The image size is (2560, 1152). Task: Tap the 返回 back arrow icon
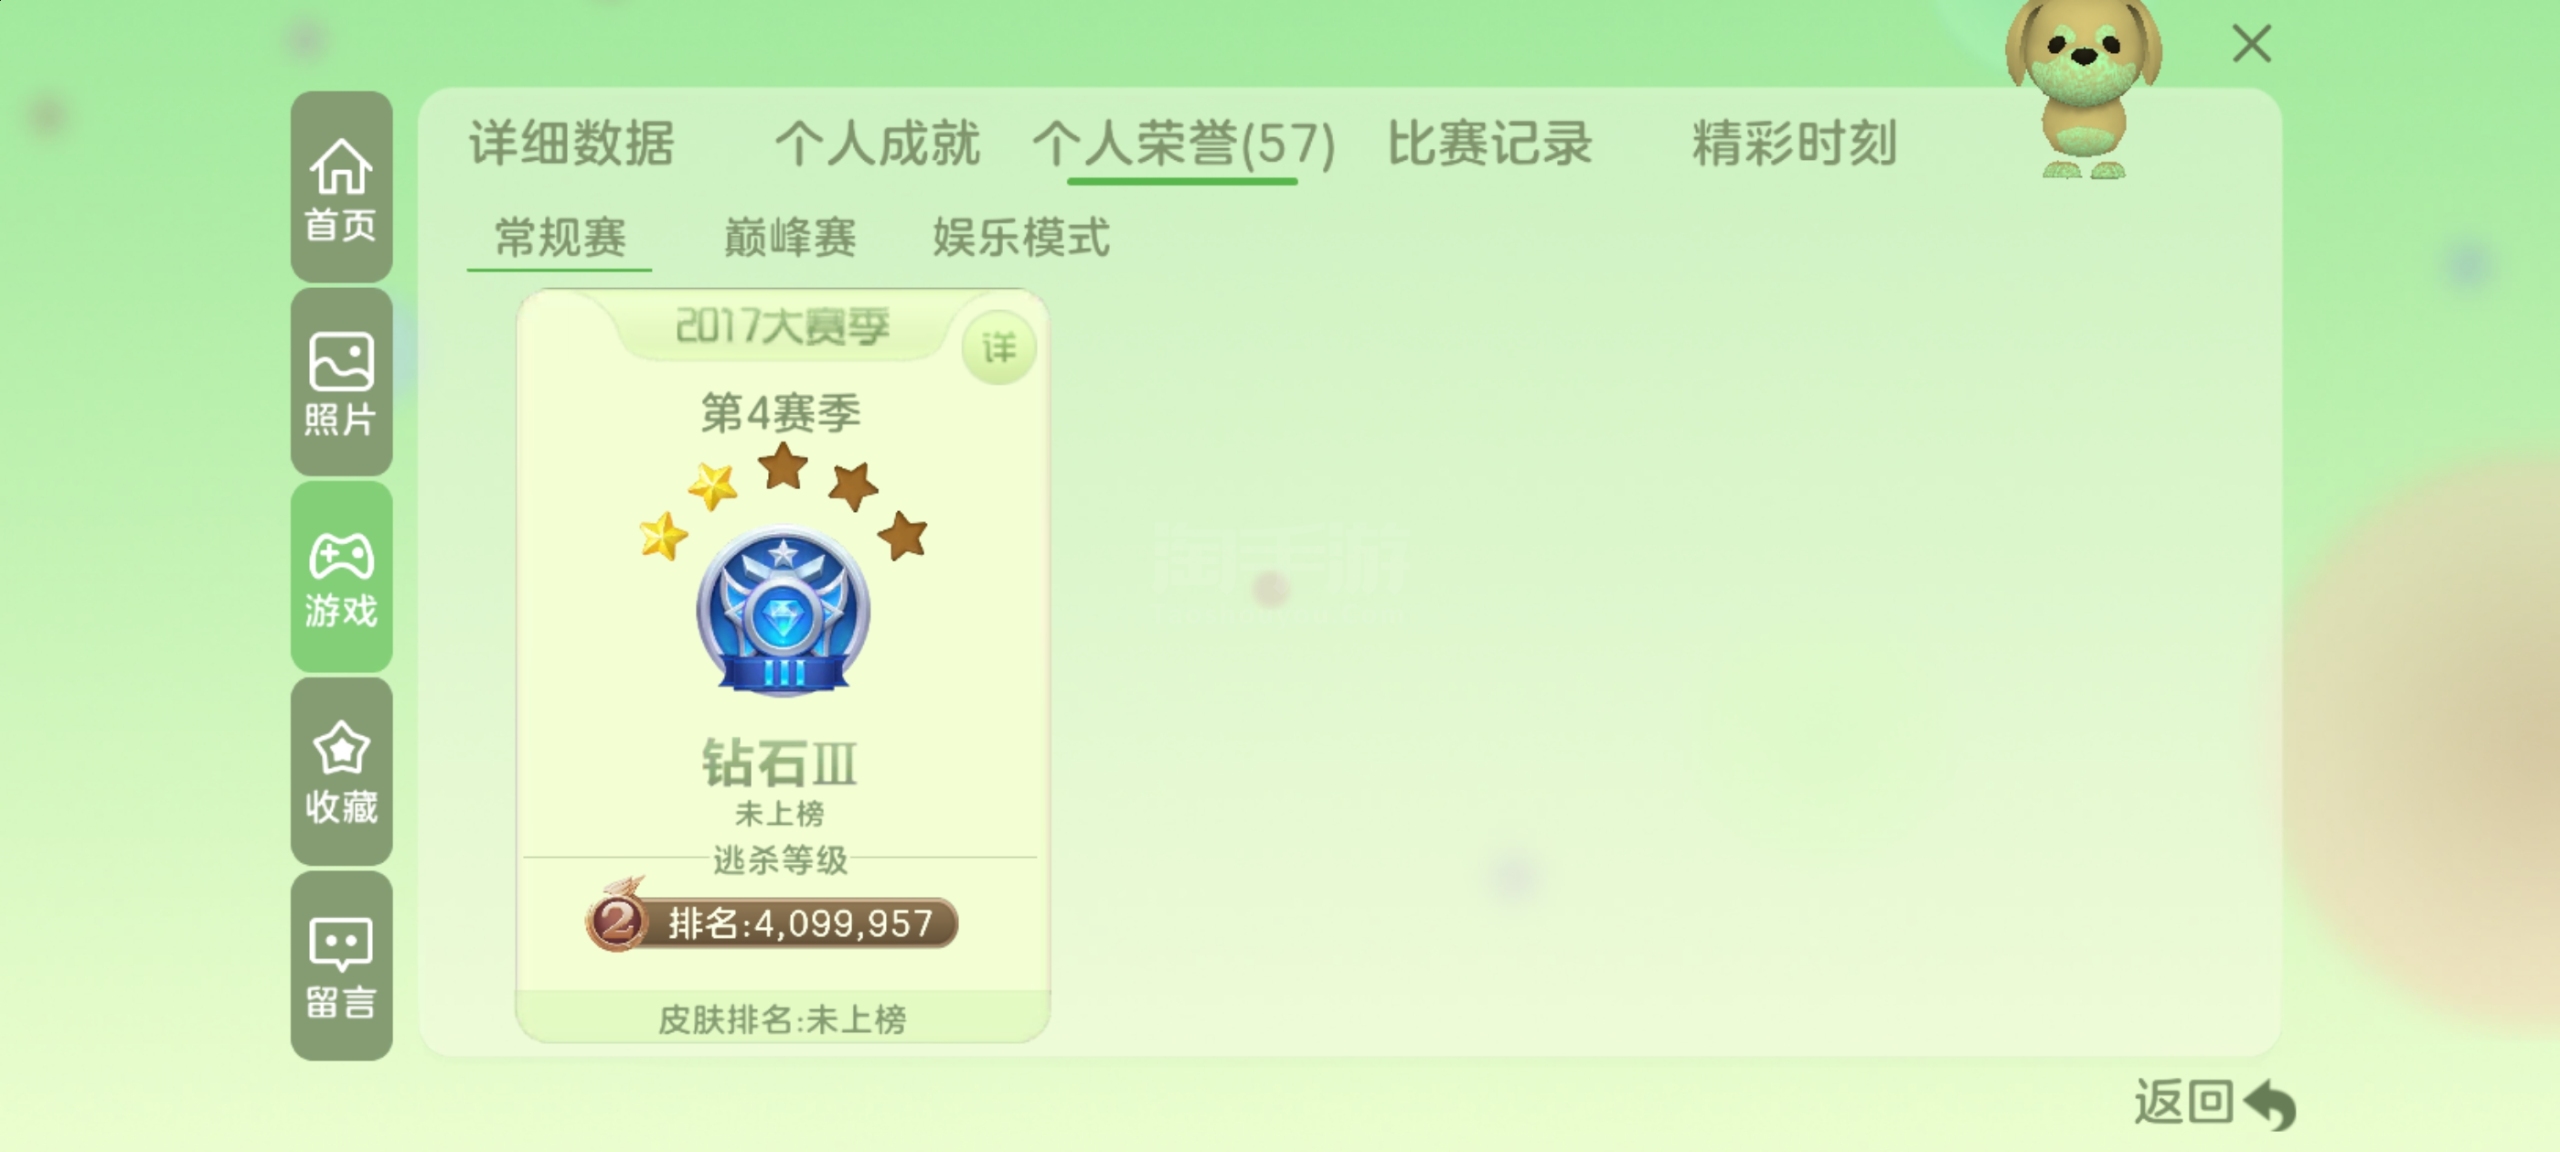click(x=2269, y=1104)
